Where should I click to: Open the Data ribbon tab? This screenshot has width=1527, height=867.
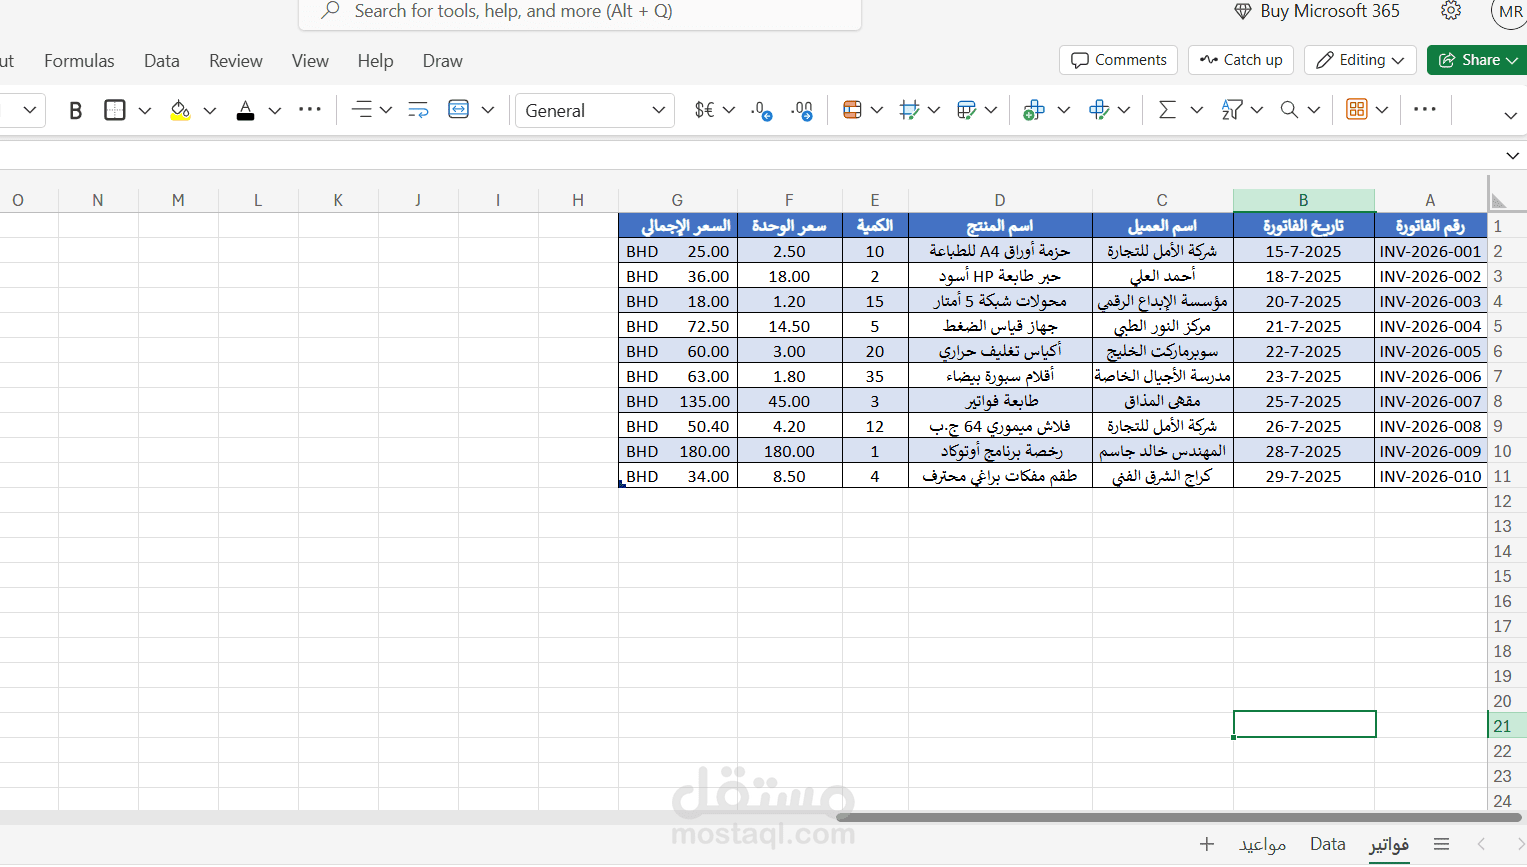[x=162, y=61]
